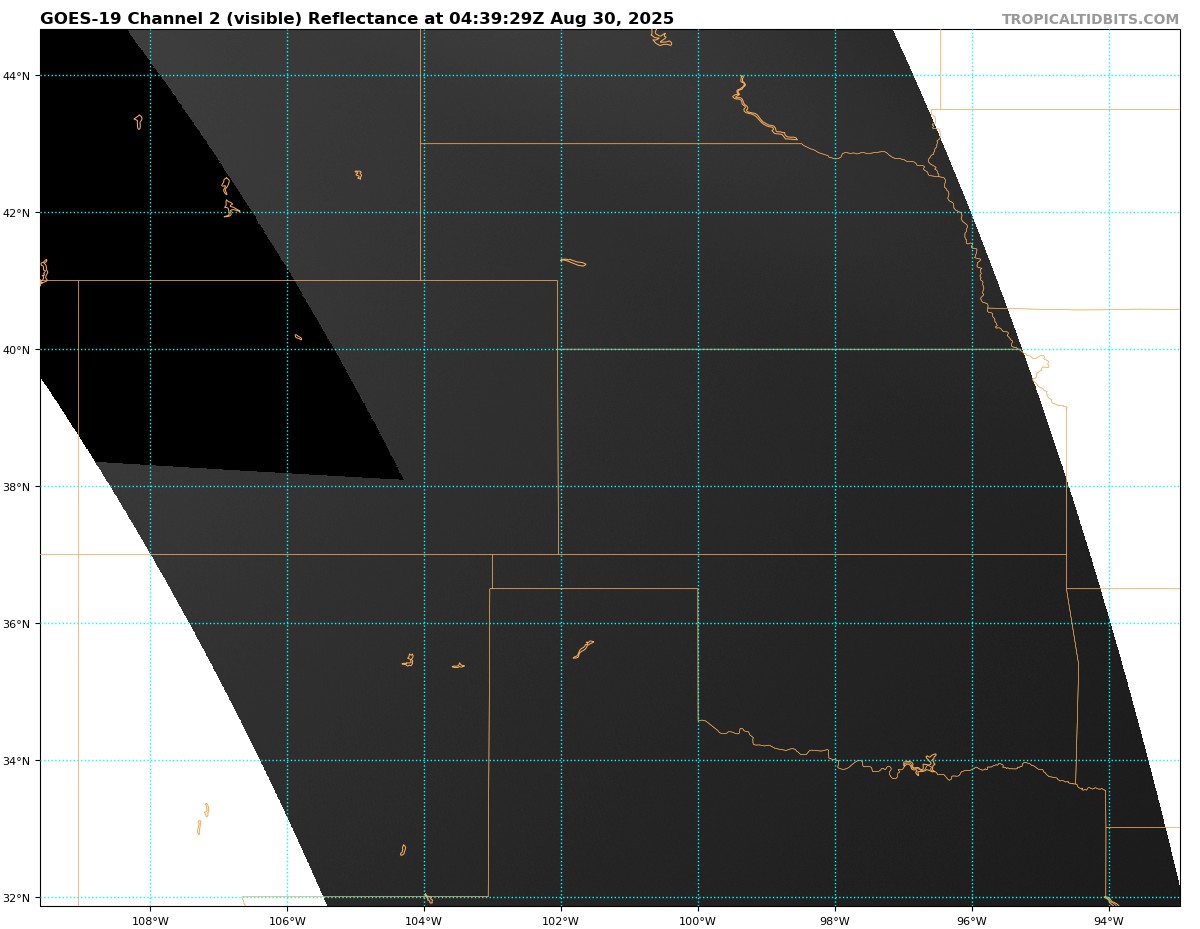Click the TROPICALTIDBITS.COM label

click(1090, 20)
